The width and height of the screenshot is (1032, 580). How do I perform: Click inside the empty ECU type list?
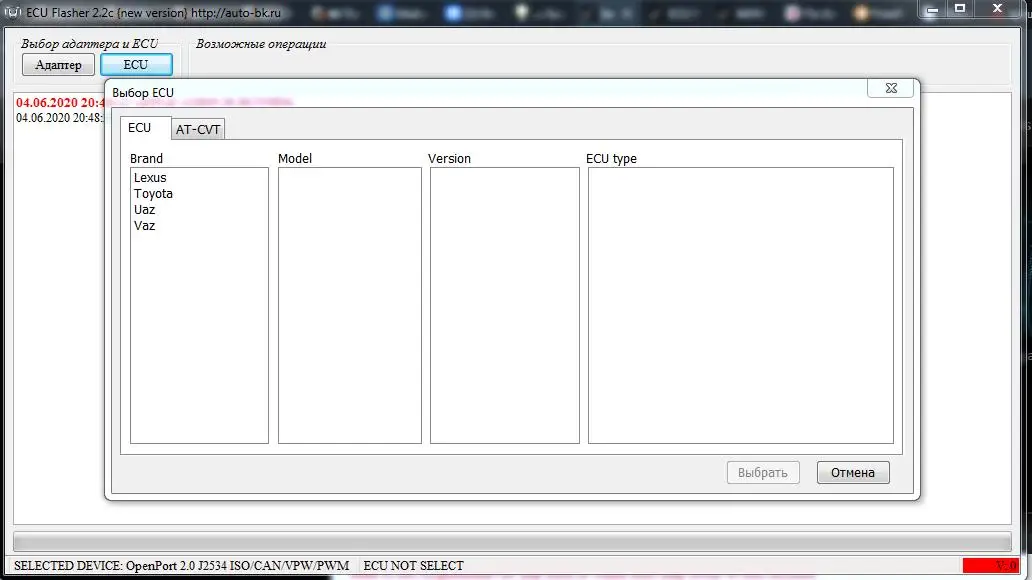[740, 305]
